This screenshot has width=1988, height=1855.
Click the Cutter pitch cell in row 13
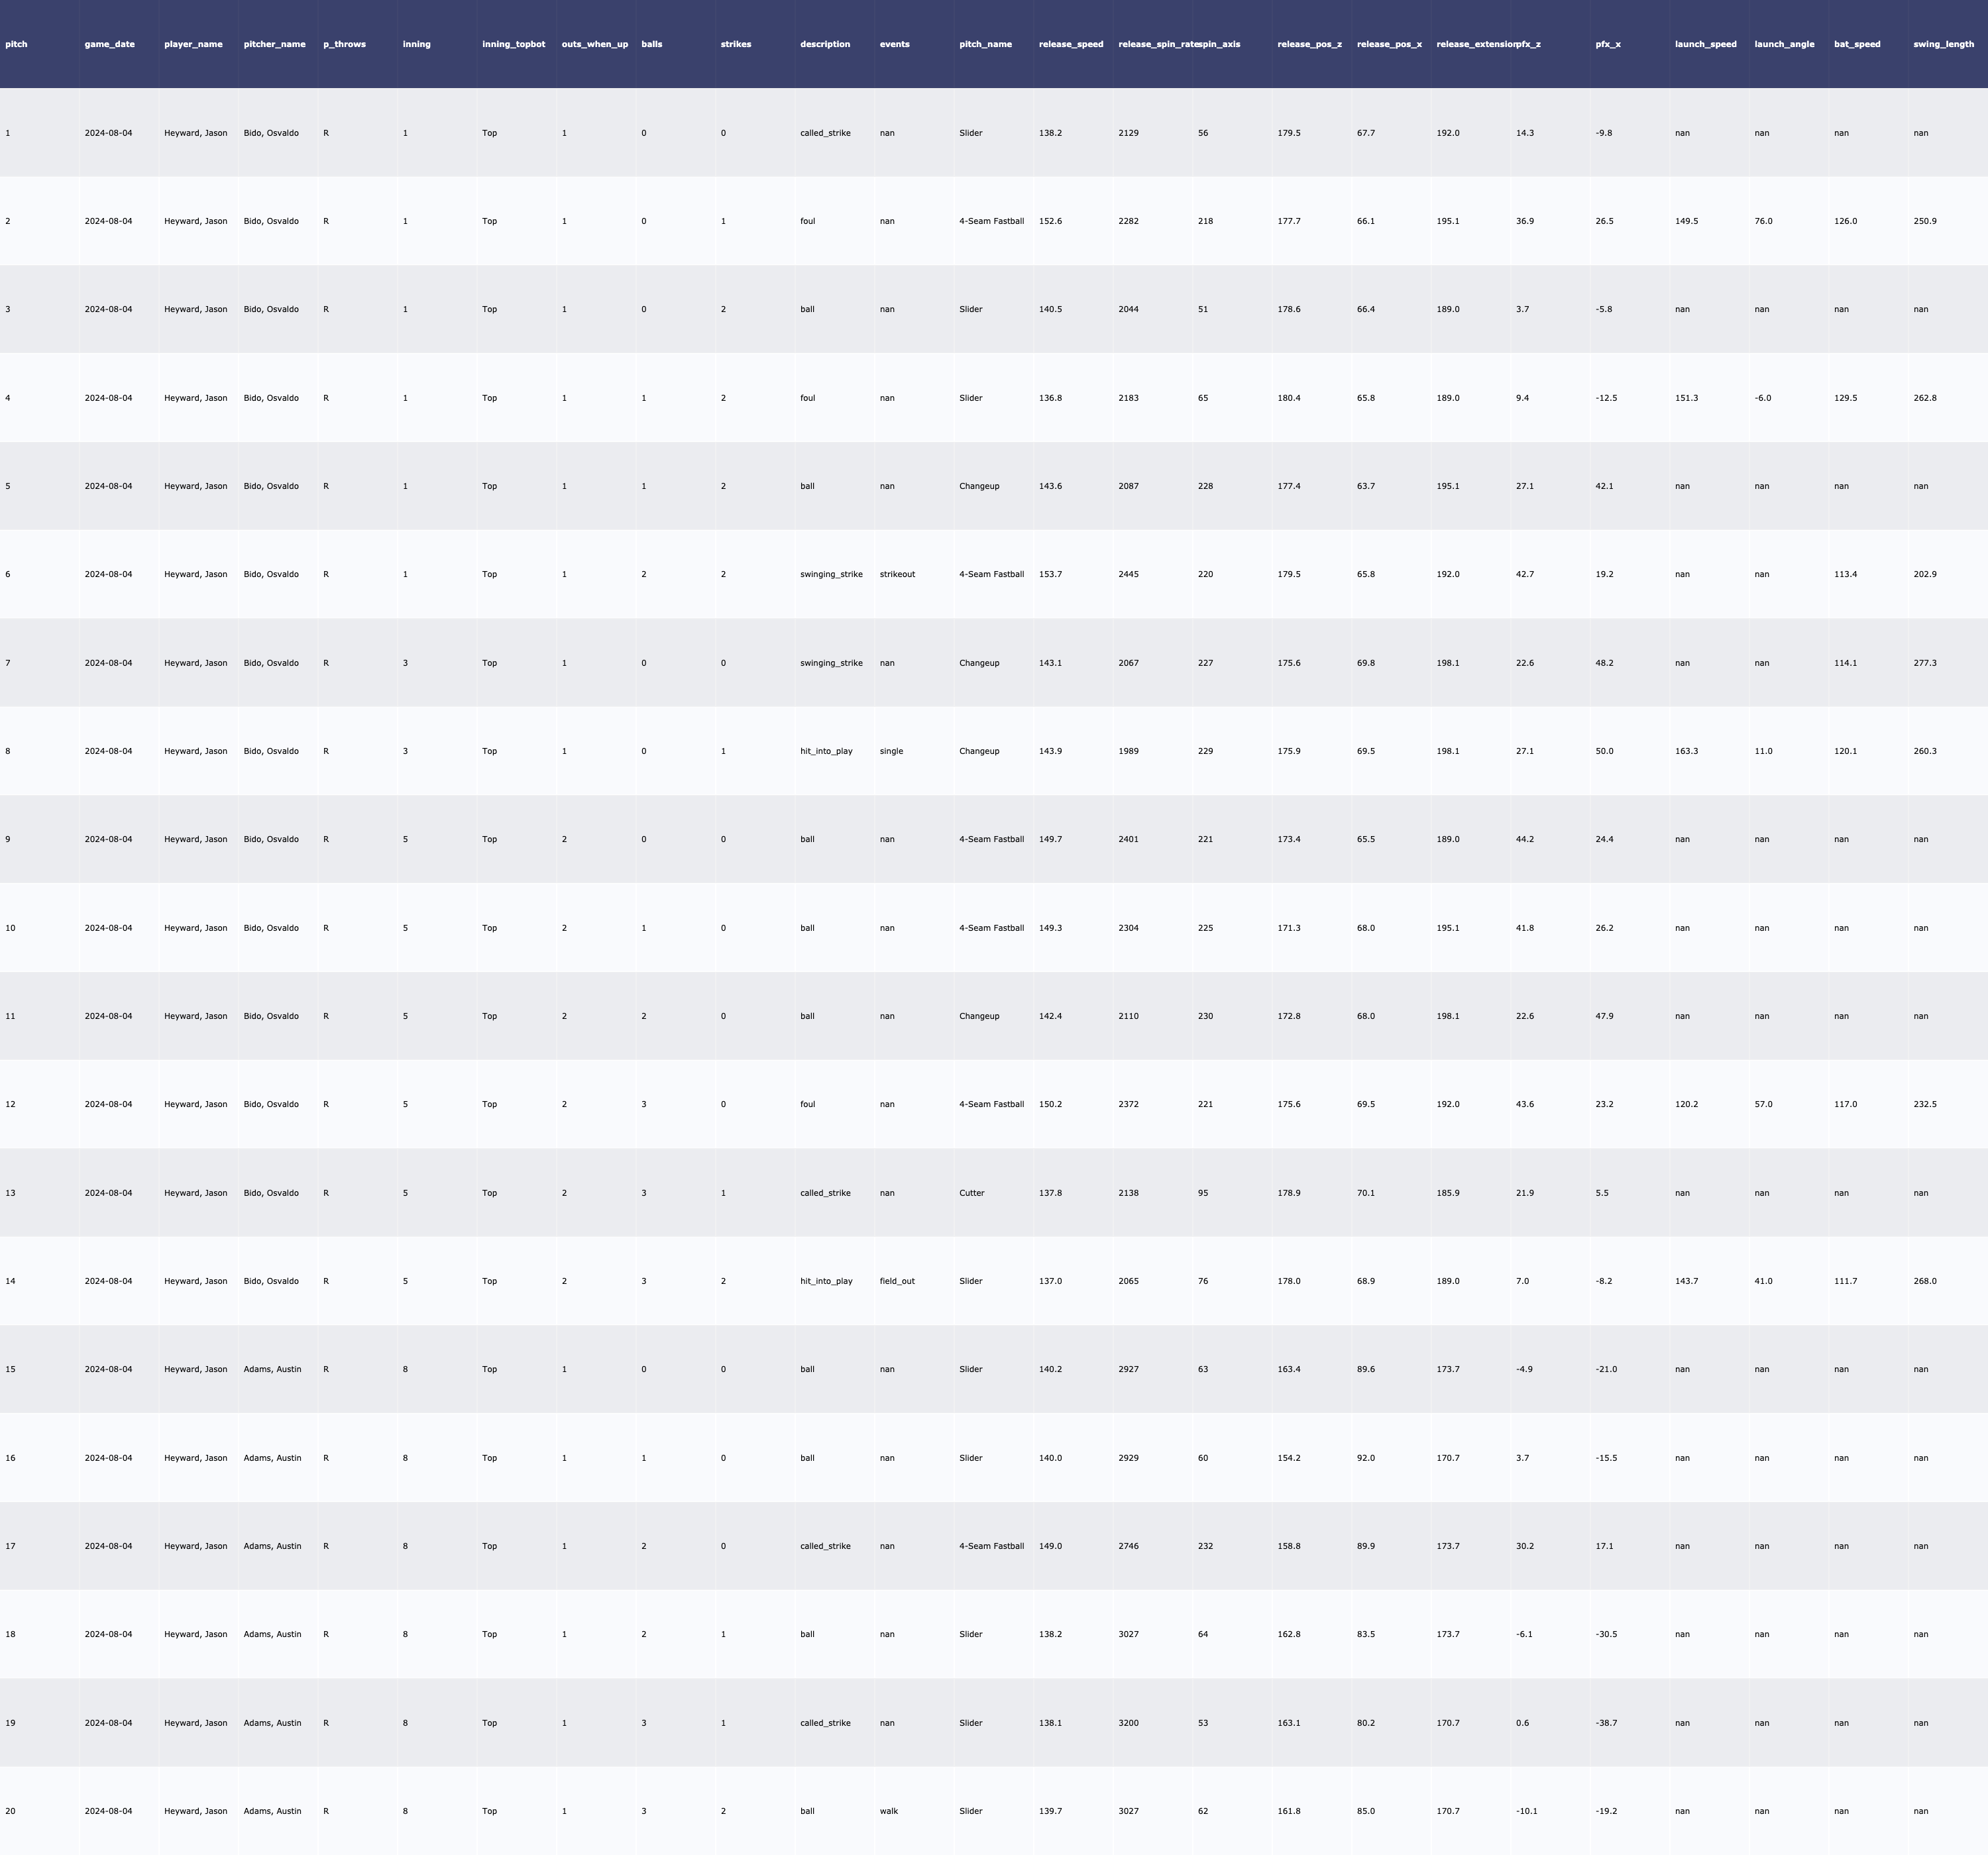[971, 1193]
